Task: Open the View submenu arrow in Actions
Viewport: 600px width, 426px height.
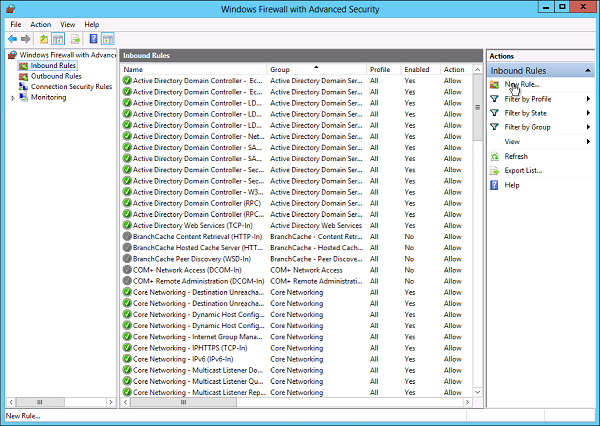Action: 588,142
